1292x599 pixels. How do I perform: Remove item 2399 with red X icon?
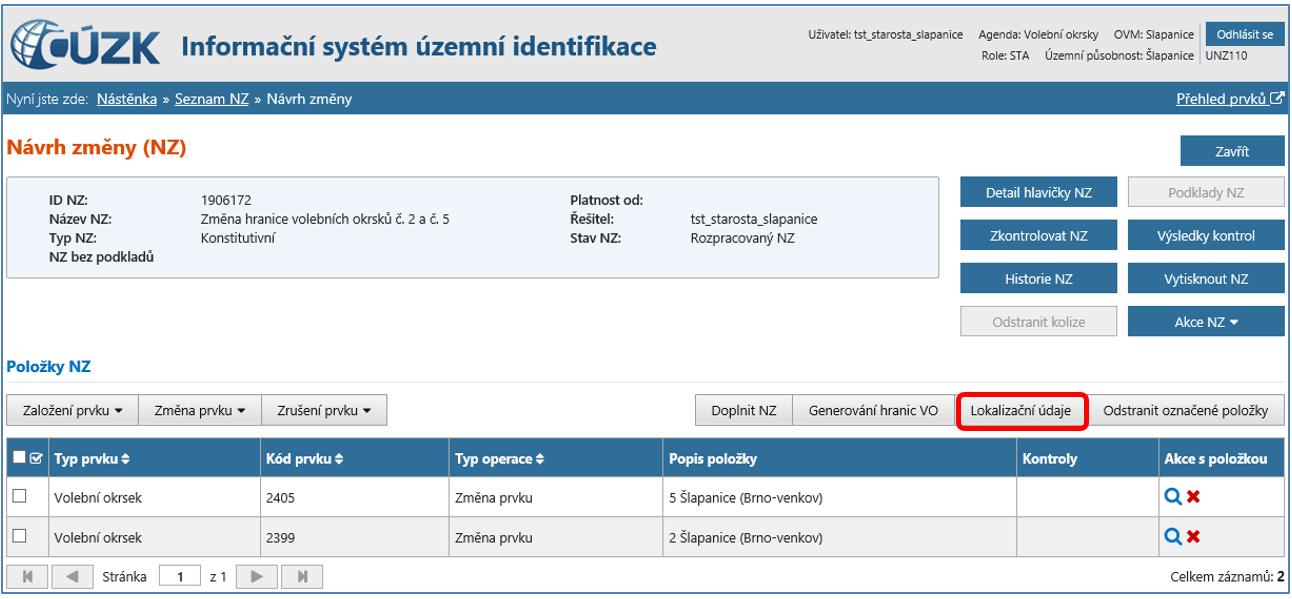pos(1193,536)
